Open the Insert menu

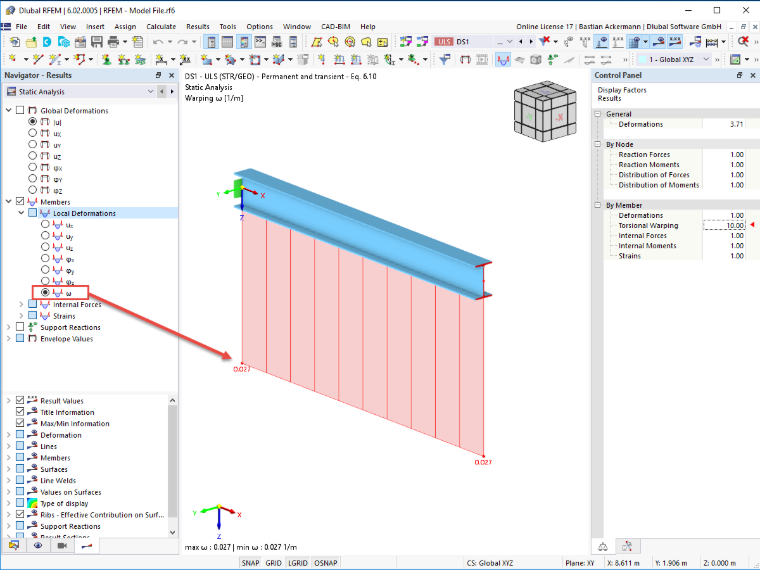click(95, 27)
